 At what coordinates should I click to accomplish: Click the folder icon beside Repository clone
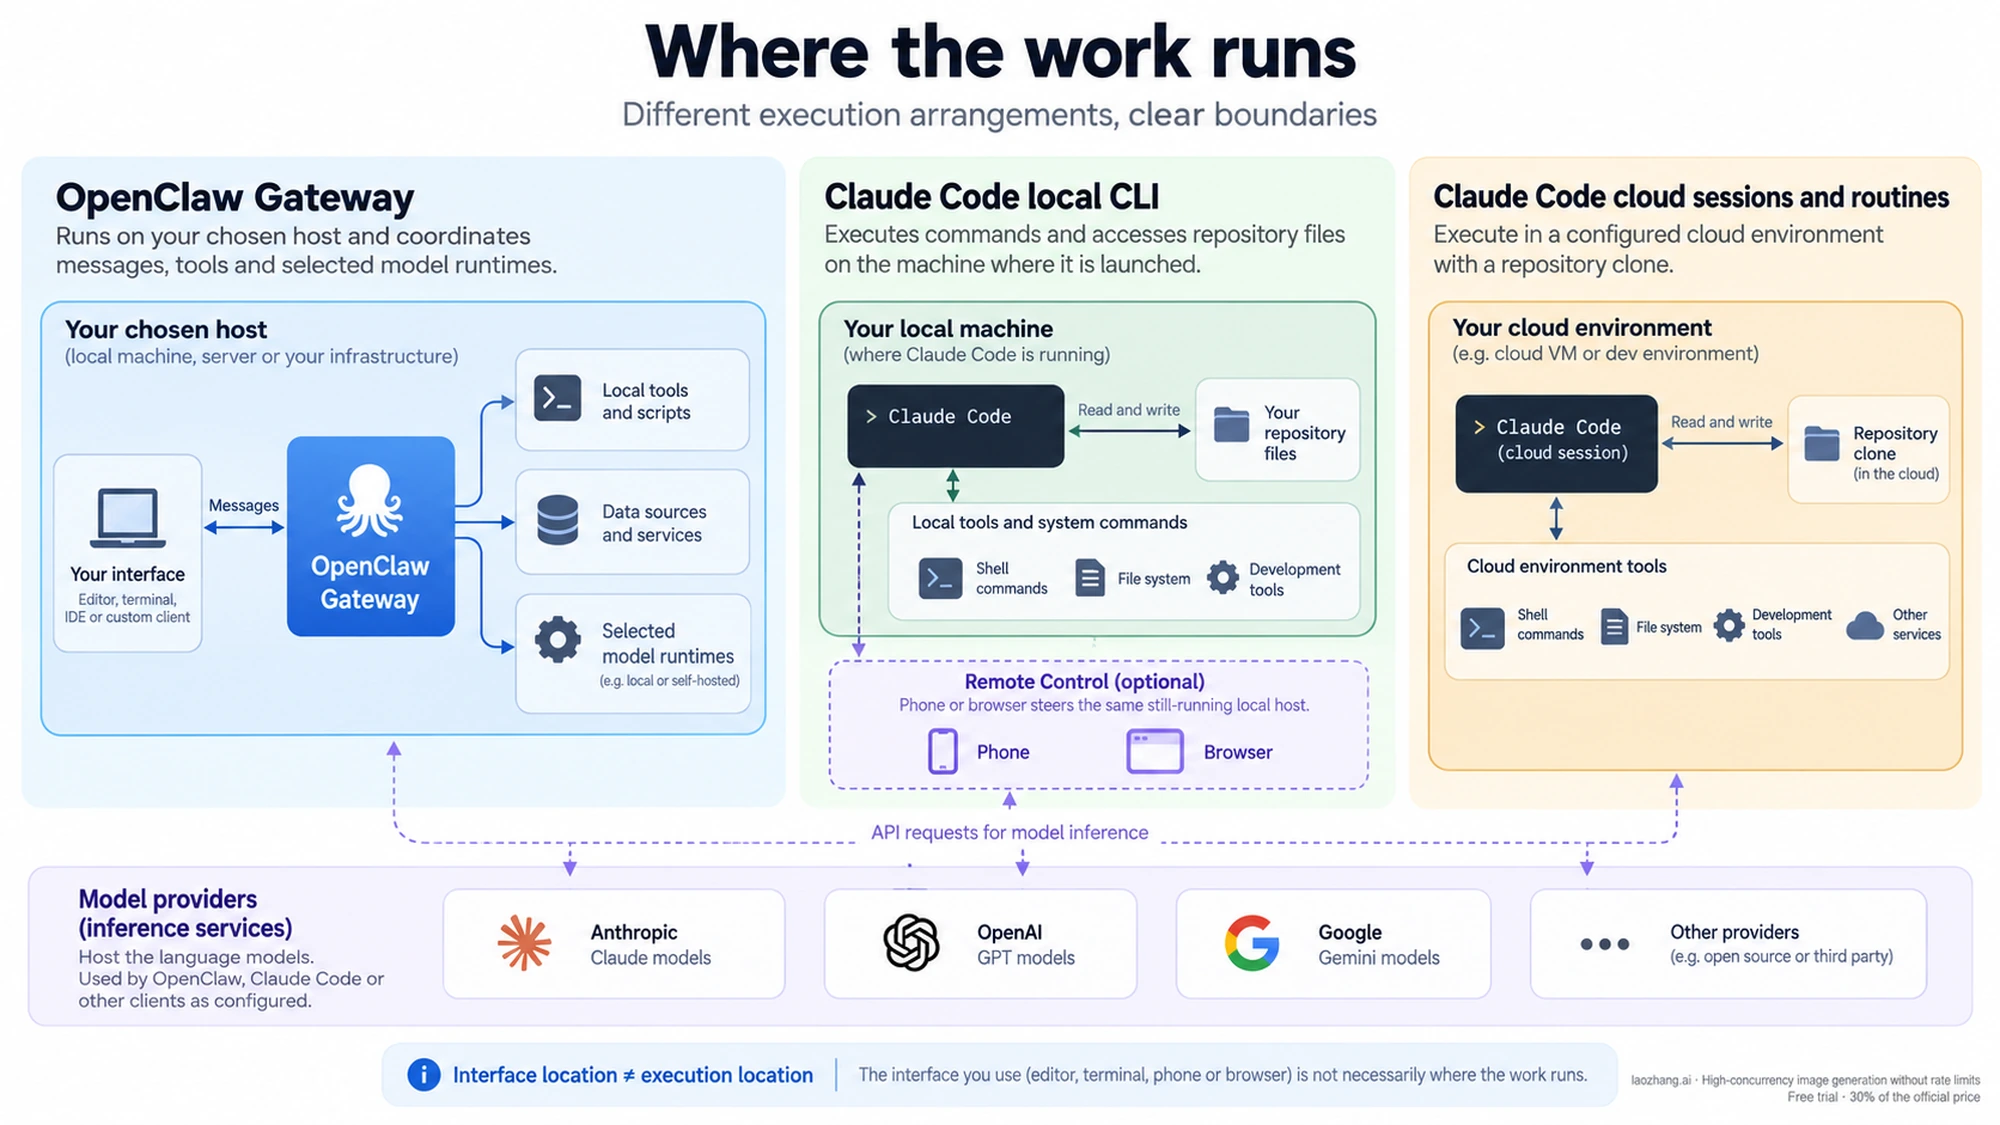tap(1821, 443)
